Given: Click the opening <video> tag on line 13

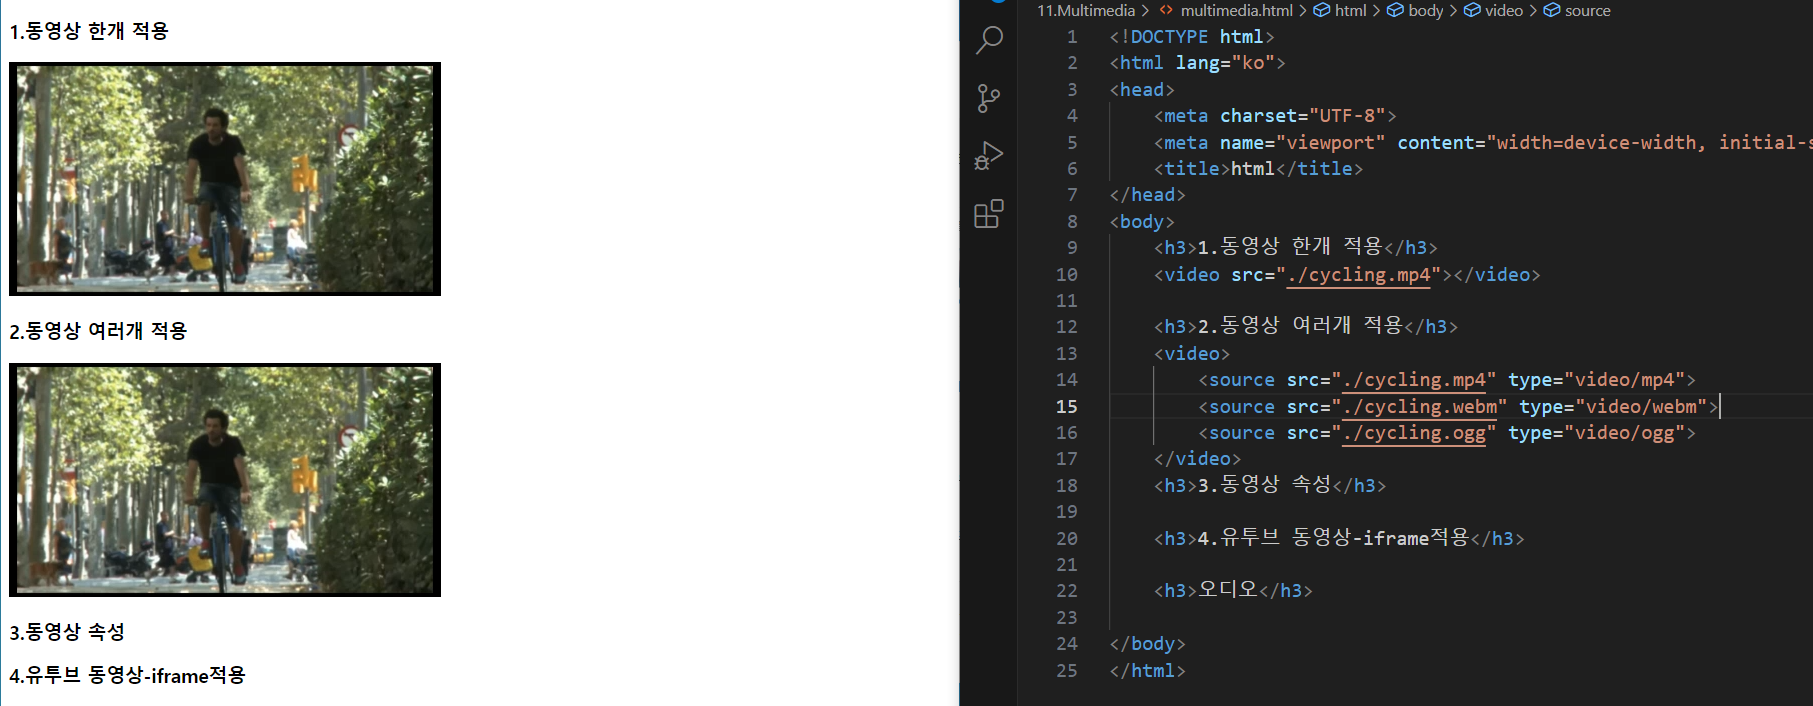Looking at the screenshot, I should (1192, 354).
